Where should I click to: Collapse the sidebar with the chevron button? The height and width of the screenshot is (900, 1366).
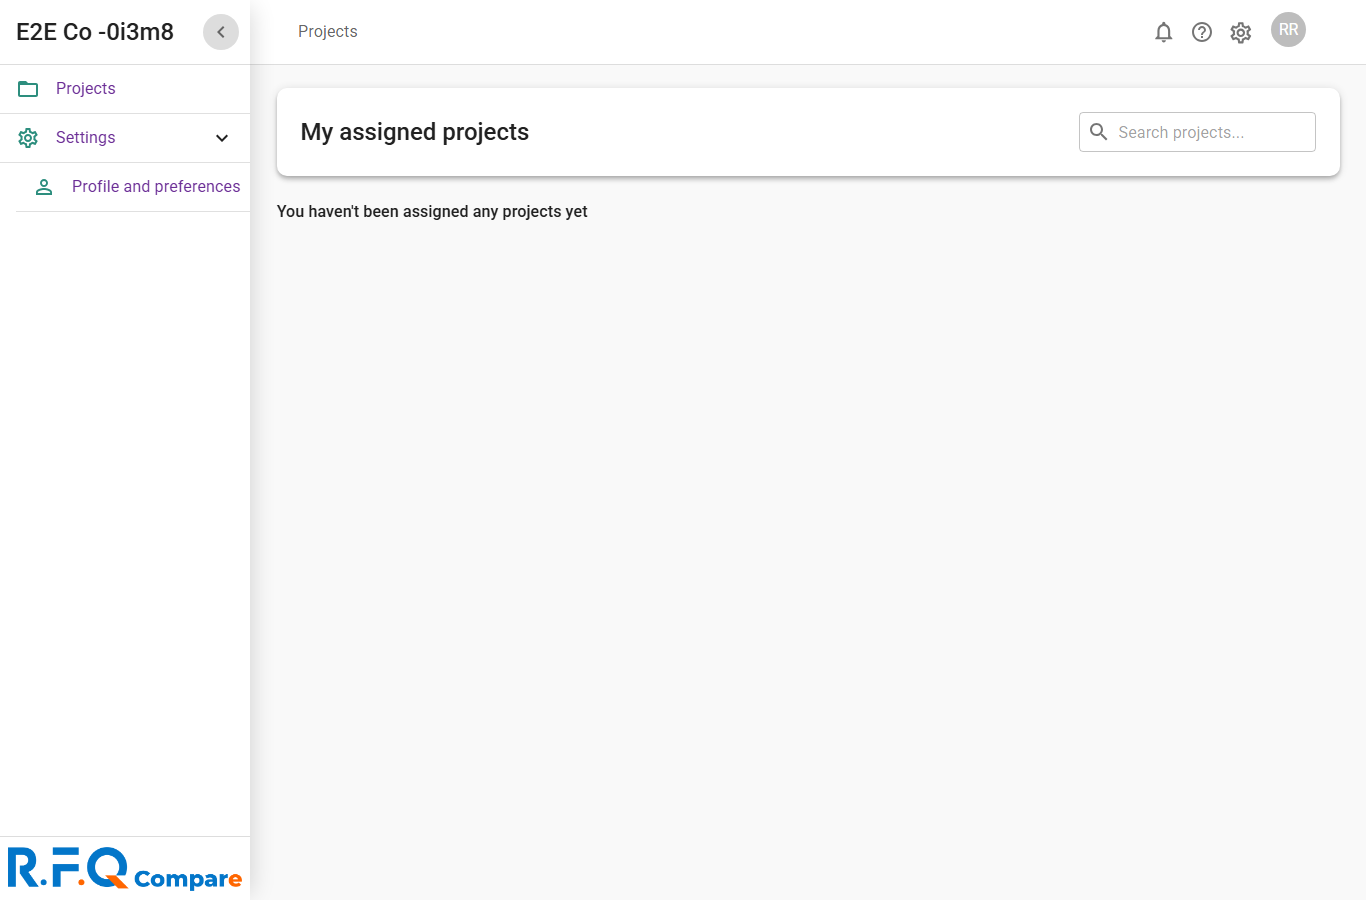point(221,32)
